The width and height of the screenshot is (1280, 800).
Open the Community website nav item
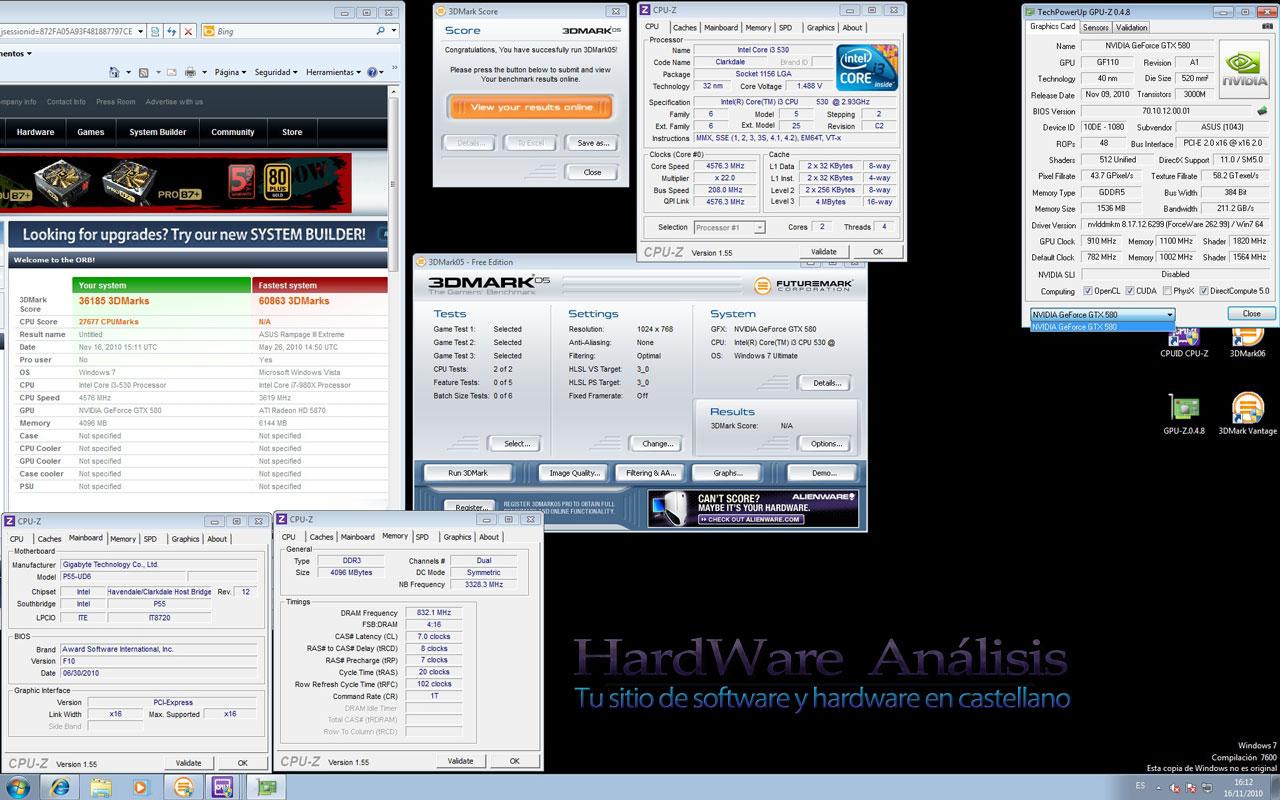pos(233,132)
